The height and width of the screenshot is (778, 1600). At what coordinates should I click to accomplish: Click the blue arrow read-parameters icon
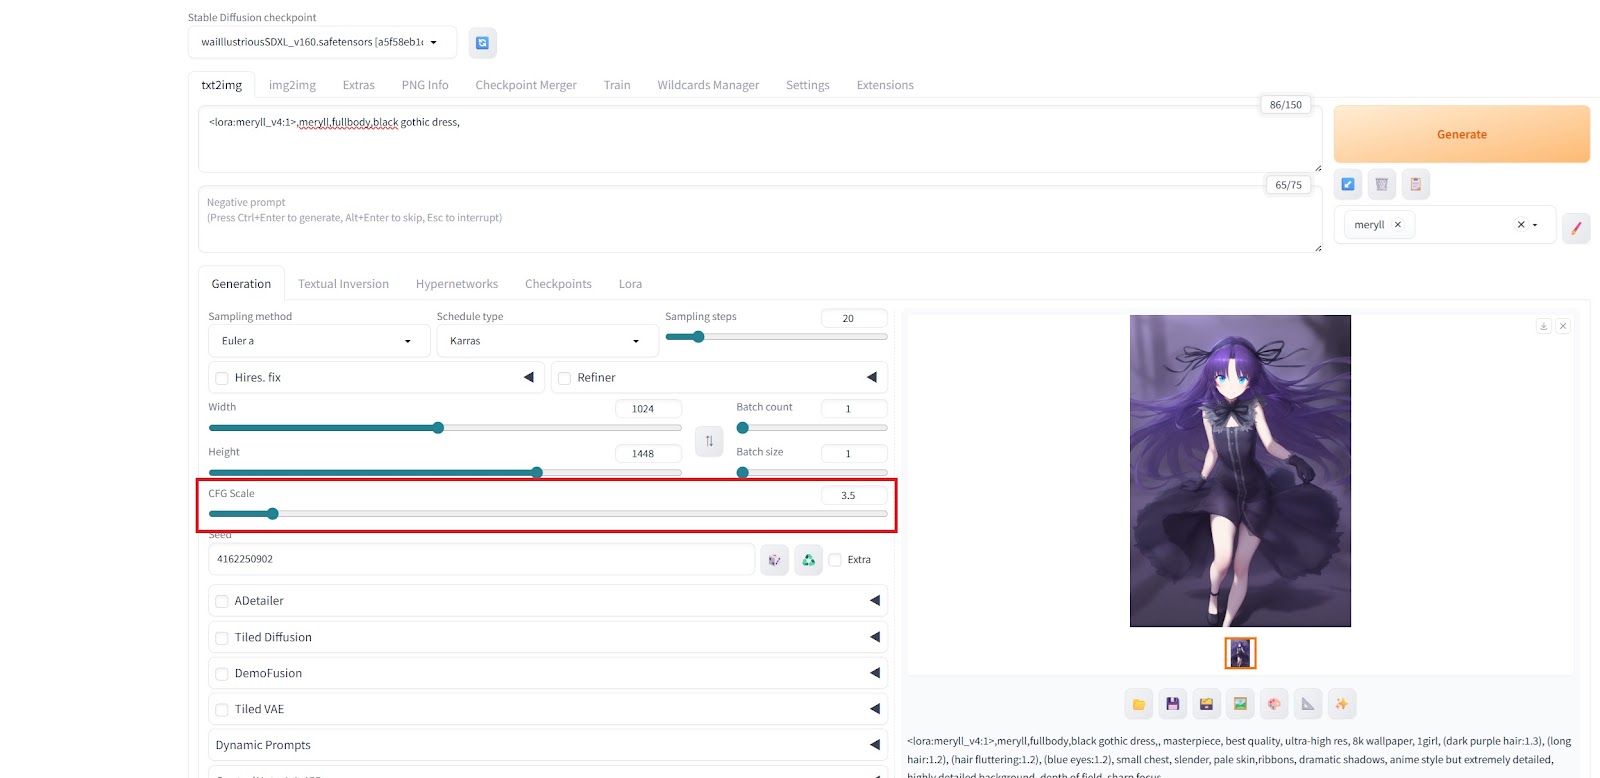tap(1348, 184)
